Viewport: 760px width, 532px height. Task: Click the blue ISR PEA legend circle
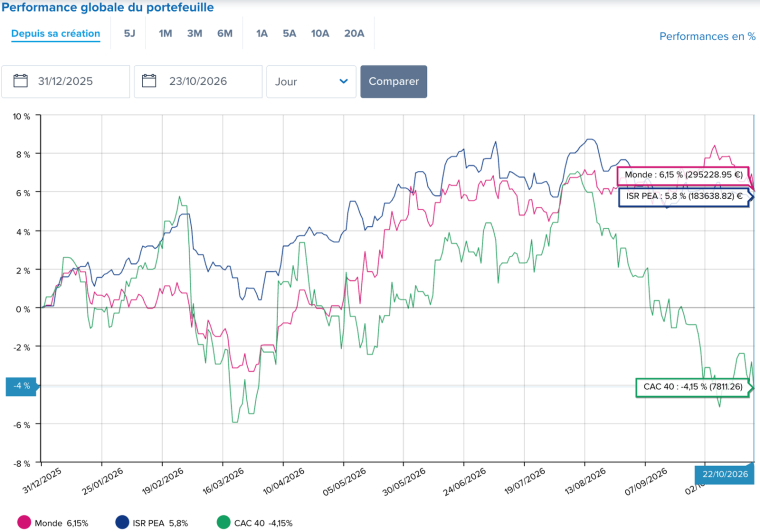[122, 522]
